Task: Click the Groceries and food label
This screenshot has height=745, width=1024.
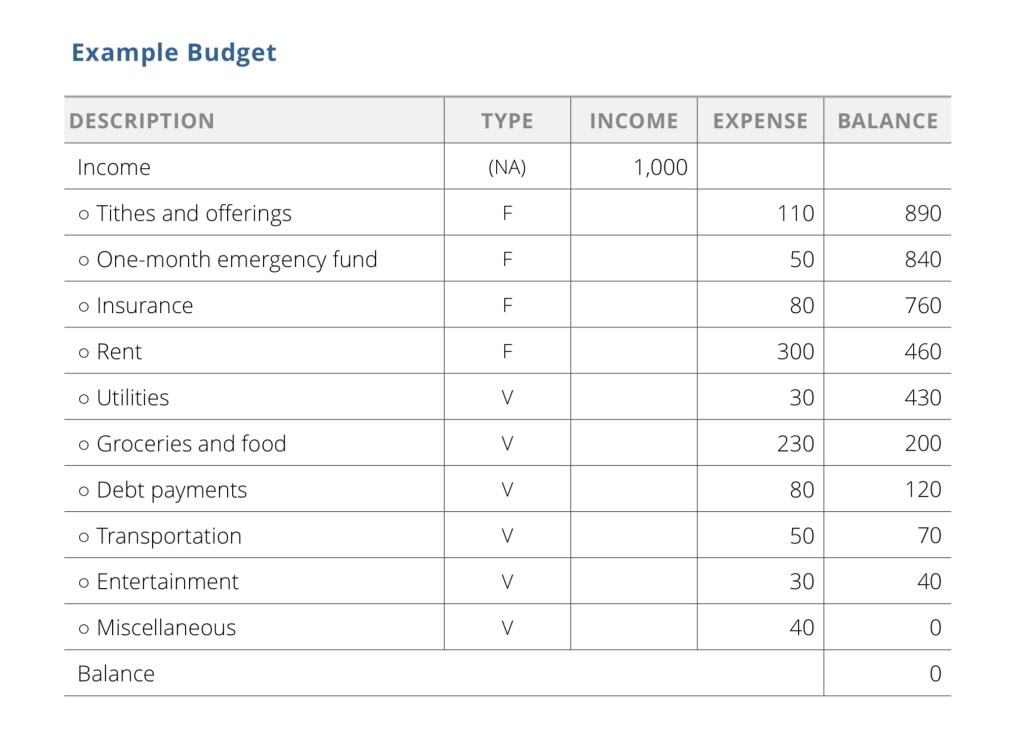Action: [x=190, y=444]
